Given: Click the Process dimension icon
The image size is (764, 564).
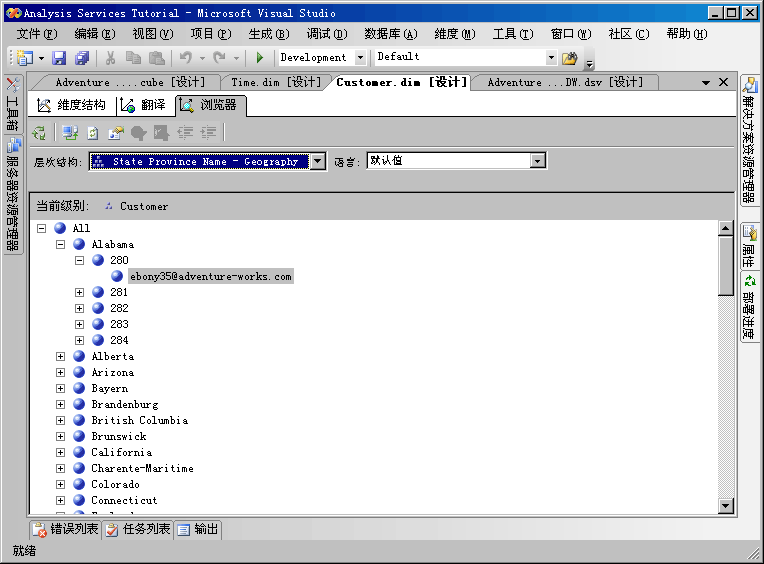Looking at the screenshot, I should tap(39, 132).
